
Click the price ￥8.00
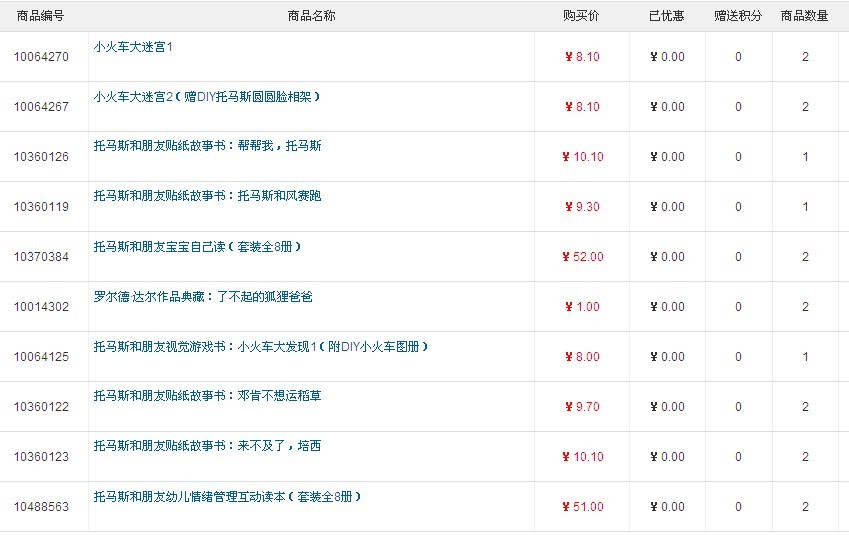pyautogui.click(x=583, y=357)
